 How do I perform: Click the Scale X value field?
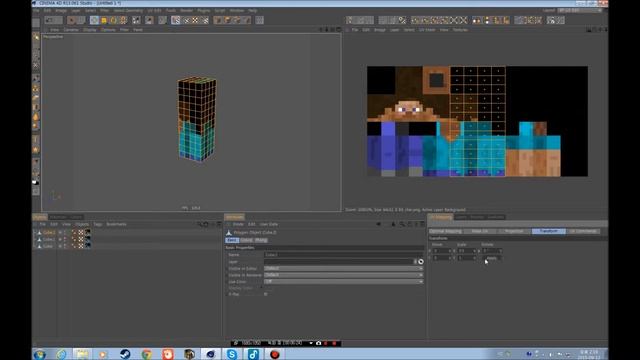tap(466, 251)
